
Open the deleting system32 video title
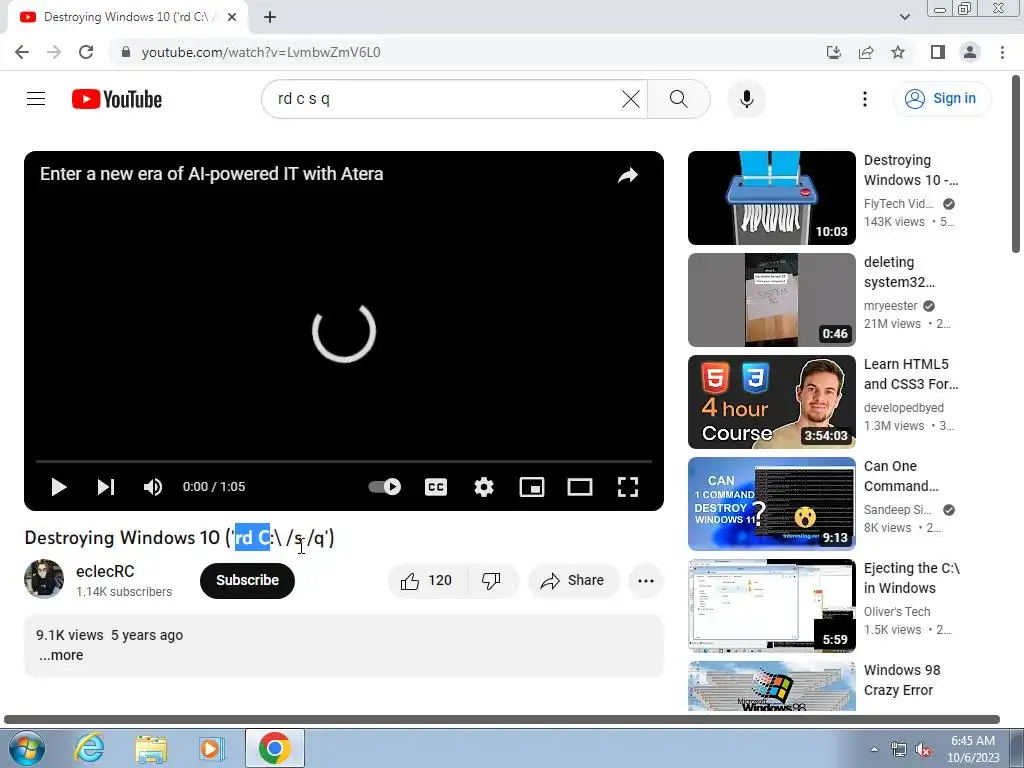[x=899, y=272]
